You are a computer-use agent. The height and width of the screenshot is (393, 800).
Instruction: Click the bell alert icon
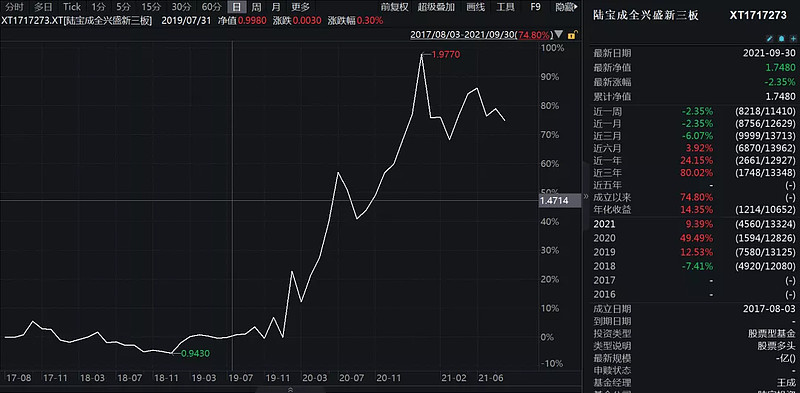[782, 38]
